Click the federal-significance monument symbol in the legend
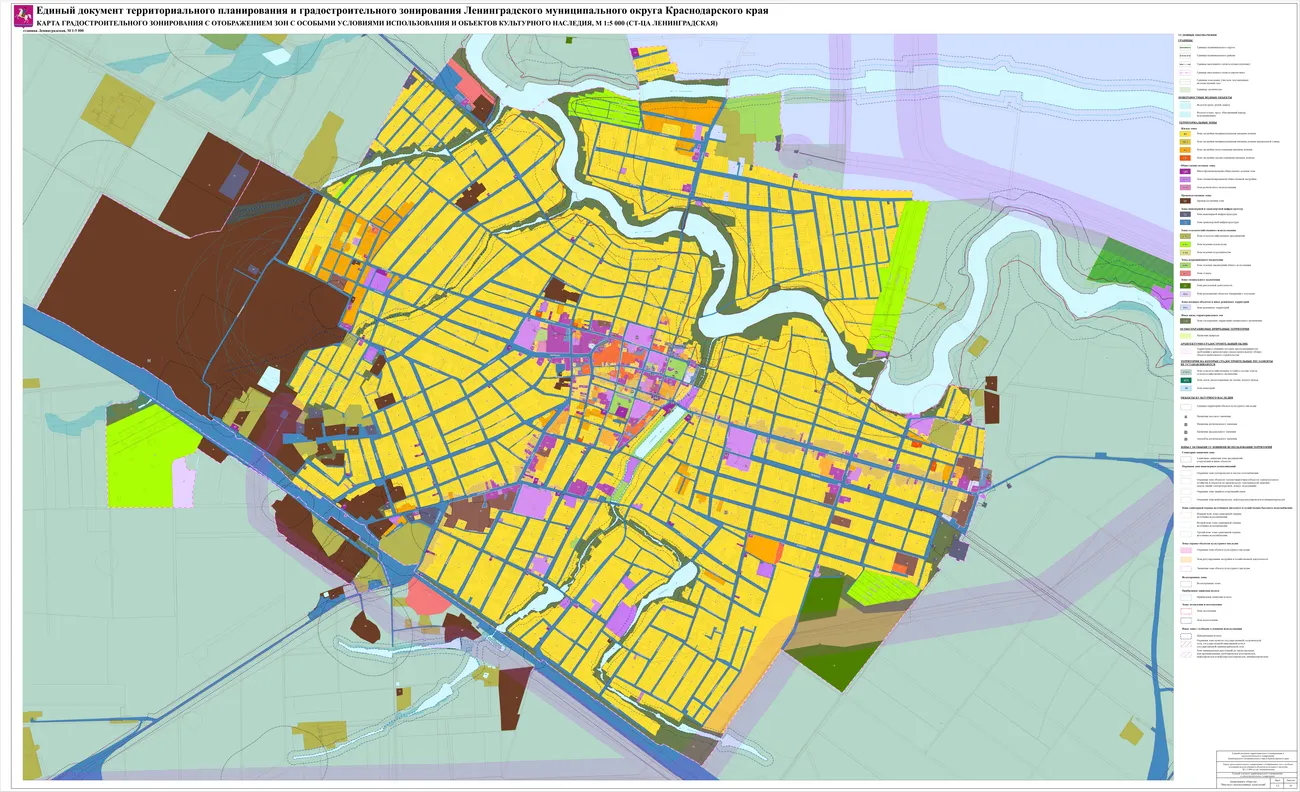Screen dimensions: 1300x792 tap(1185, 432)
